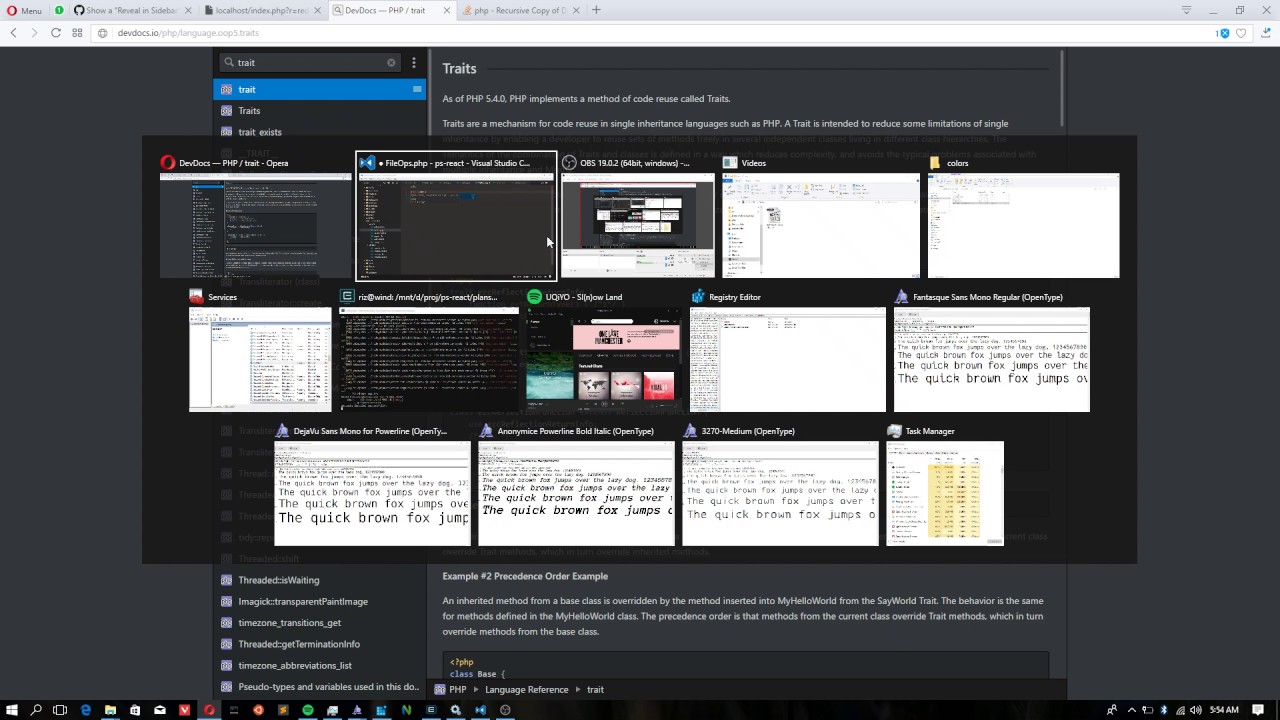1280x720 pixels.
Task: Open 'Threaded::isWaiting' sidebar entry
Action: (x=319, y=580)
